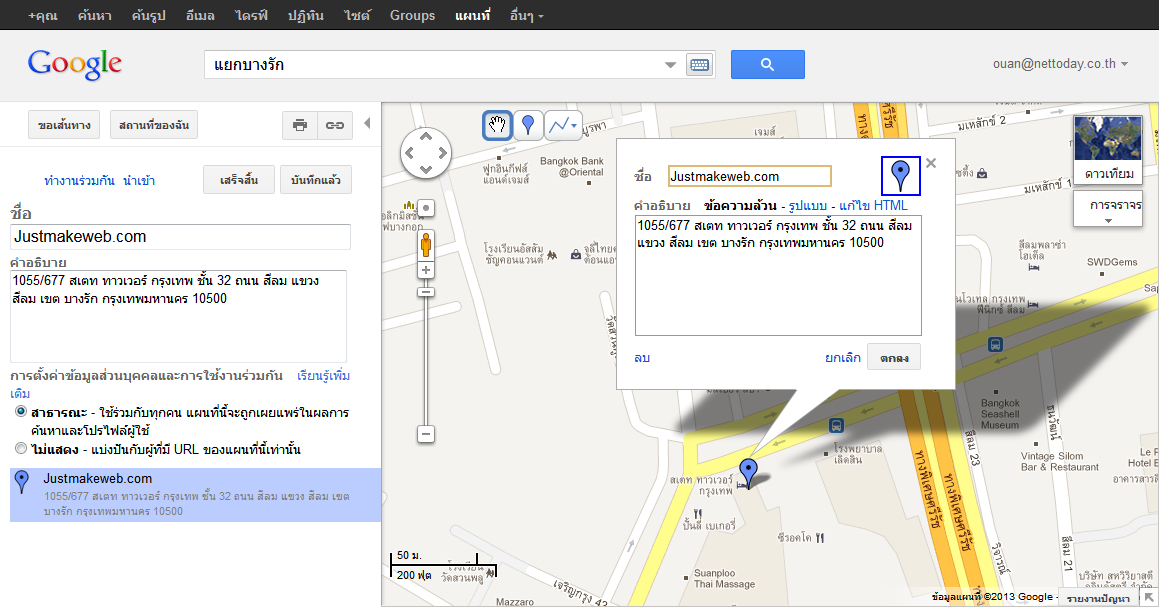
Task: Zoom out with the minus button
Action: pos(426,434)
